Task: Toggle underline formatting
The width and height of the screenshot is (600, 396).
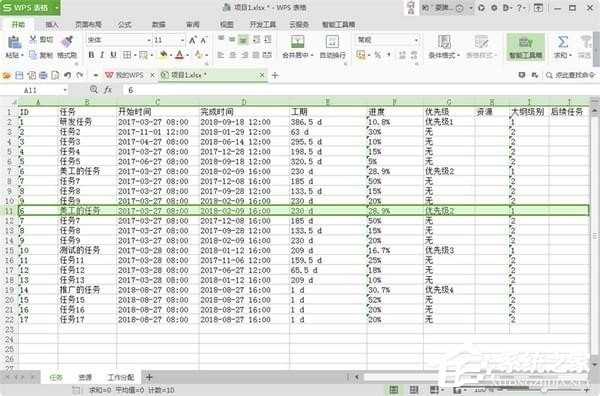Action: [113, 55]
